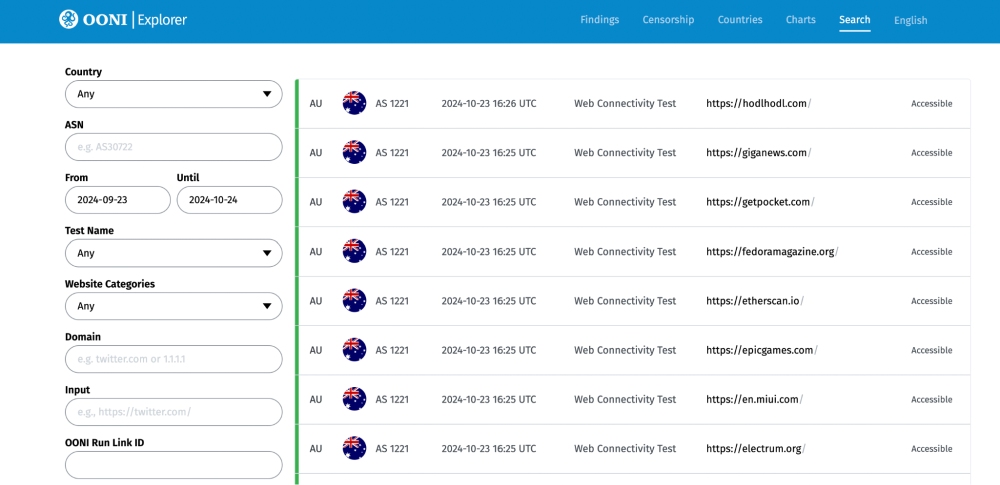Go to the Findings page

coord(599,20)
